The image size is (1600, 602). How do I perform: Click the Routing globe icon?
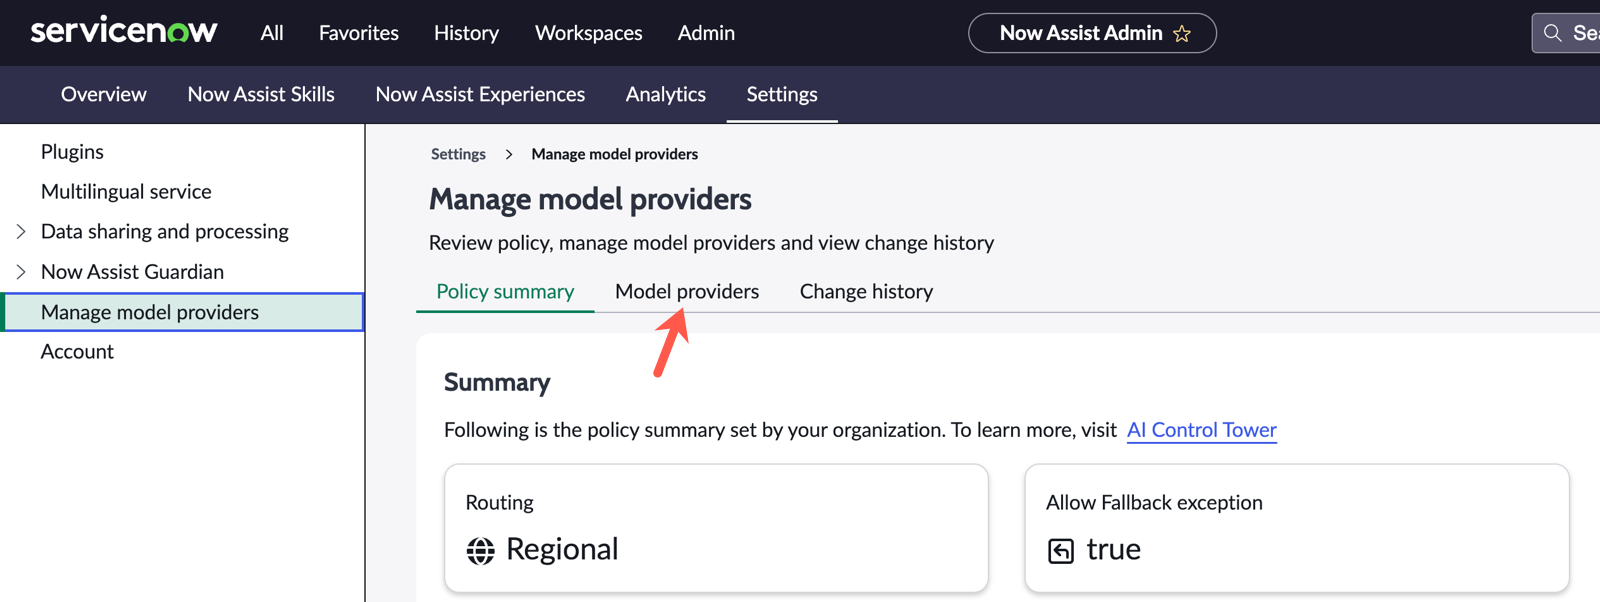point(480,550)
